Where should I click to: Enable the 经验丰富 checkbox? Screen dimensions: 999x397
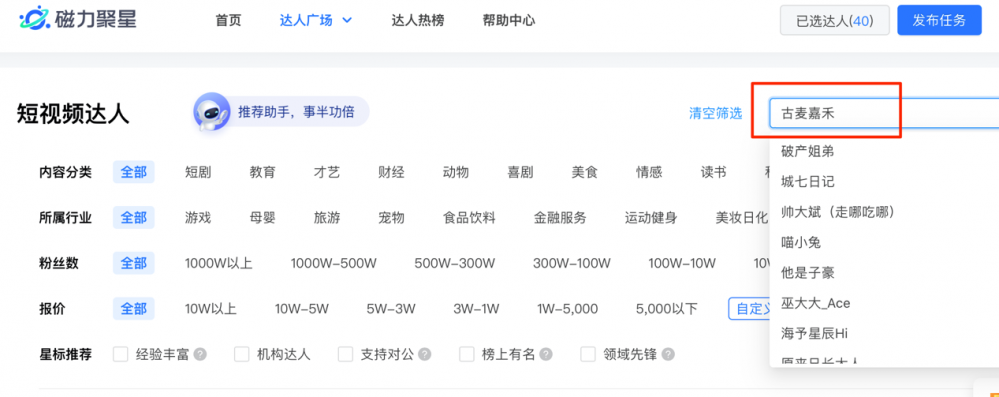(120, 354)
